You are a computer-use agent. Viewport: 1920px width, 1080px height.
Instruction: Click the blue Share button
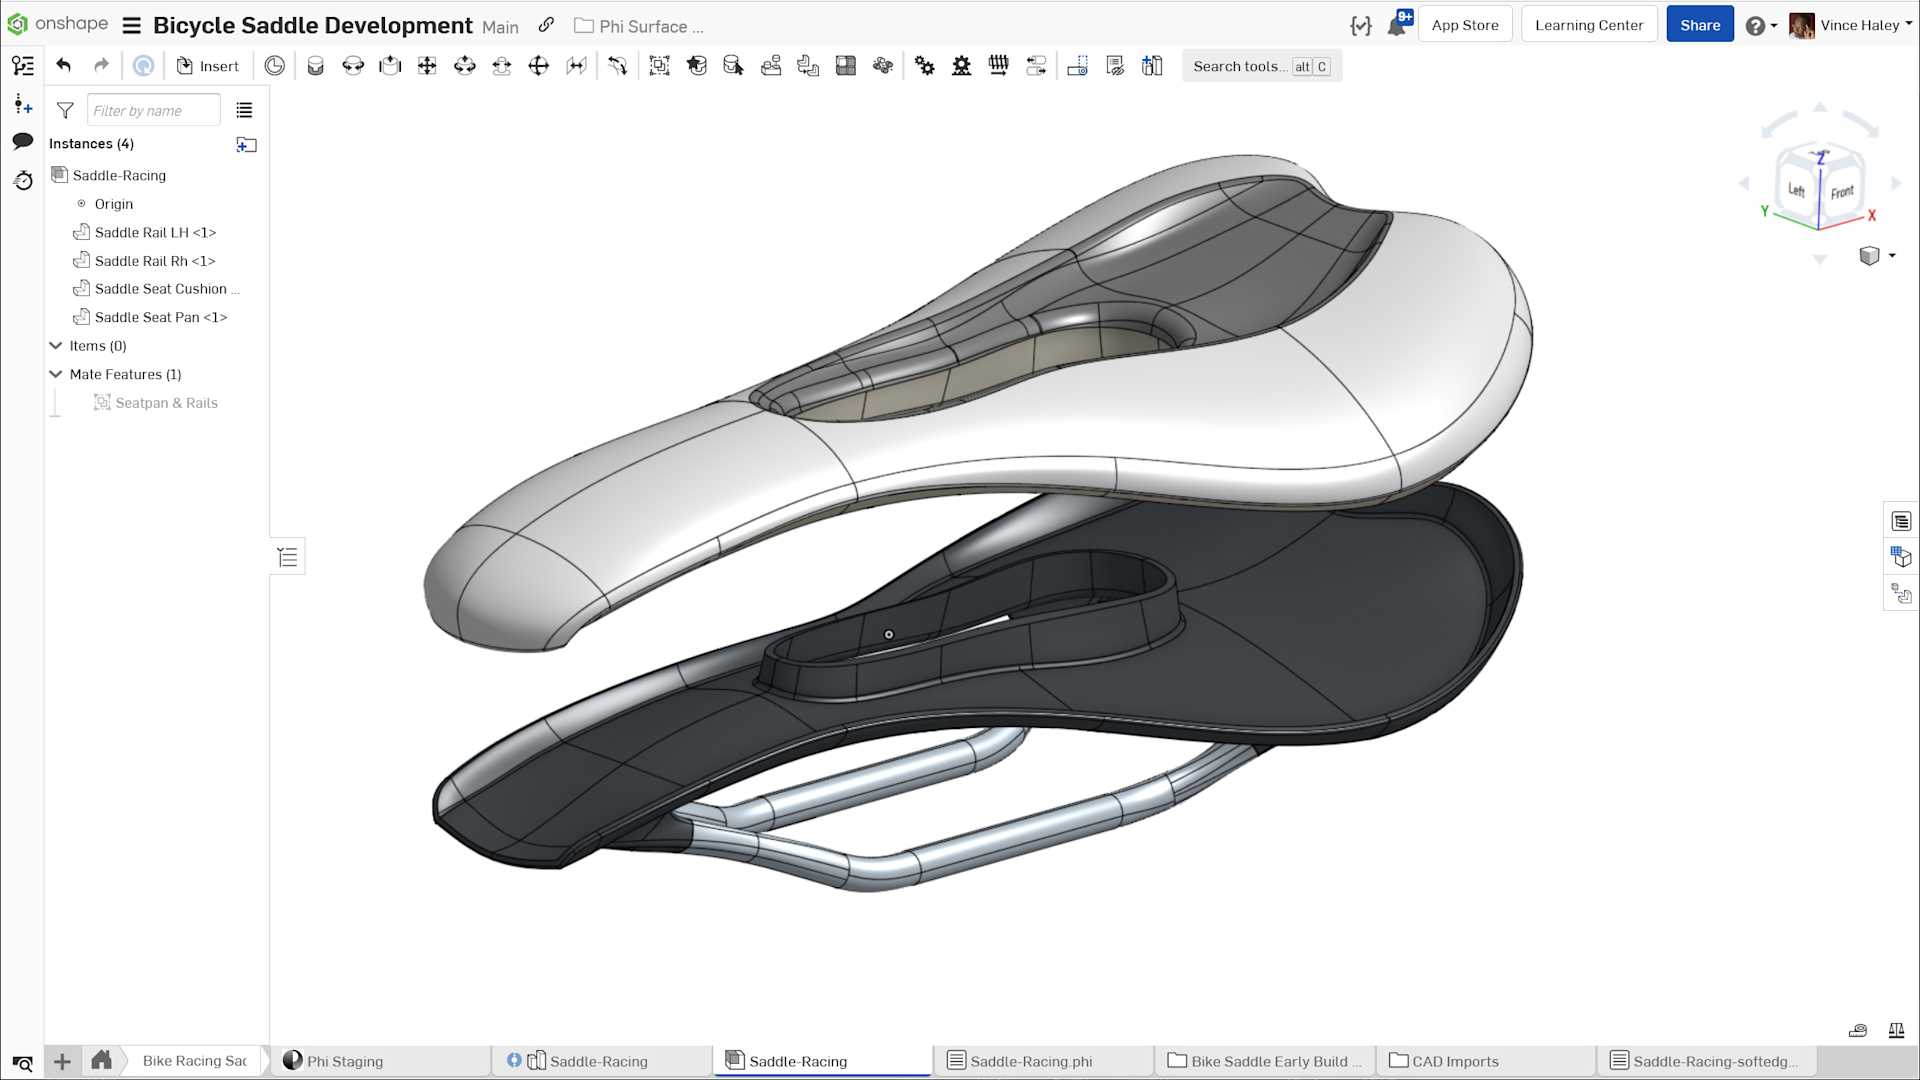pyautogui.click(x=1699, y=25)
